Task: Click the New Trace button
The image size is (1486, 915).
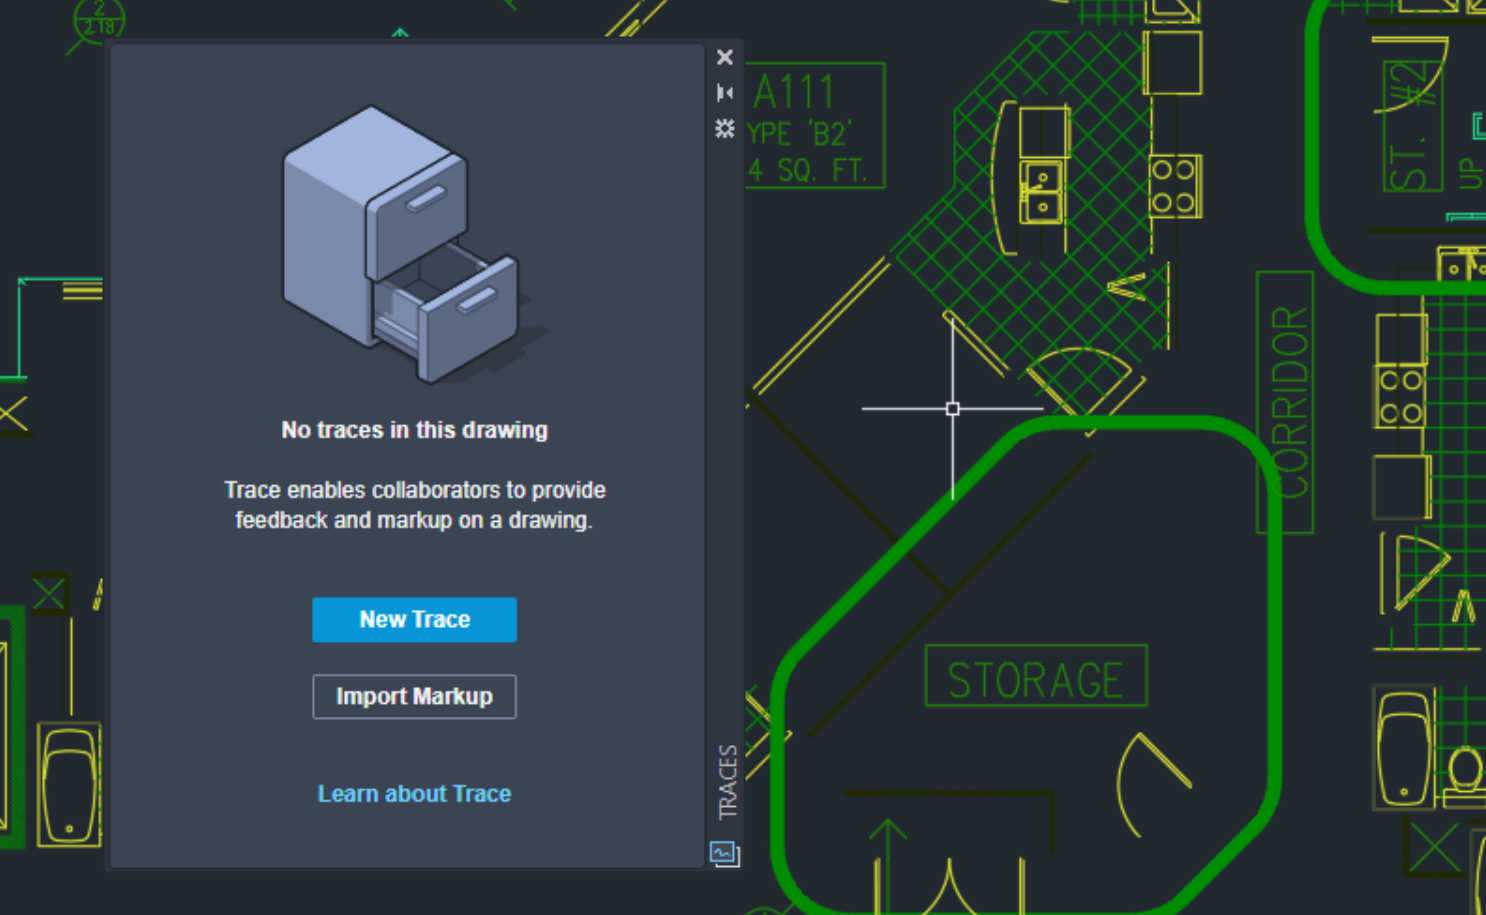Action: tap(414, 620)
